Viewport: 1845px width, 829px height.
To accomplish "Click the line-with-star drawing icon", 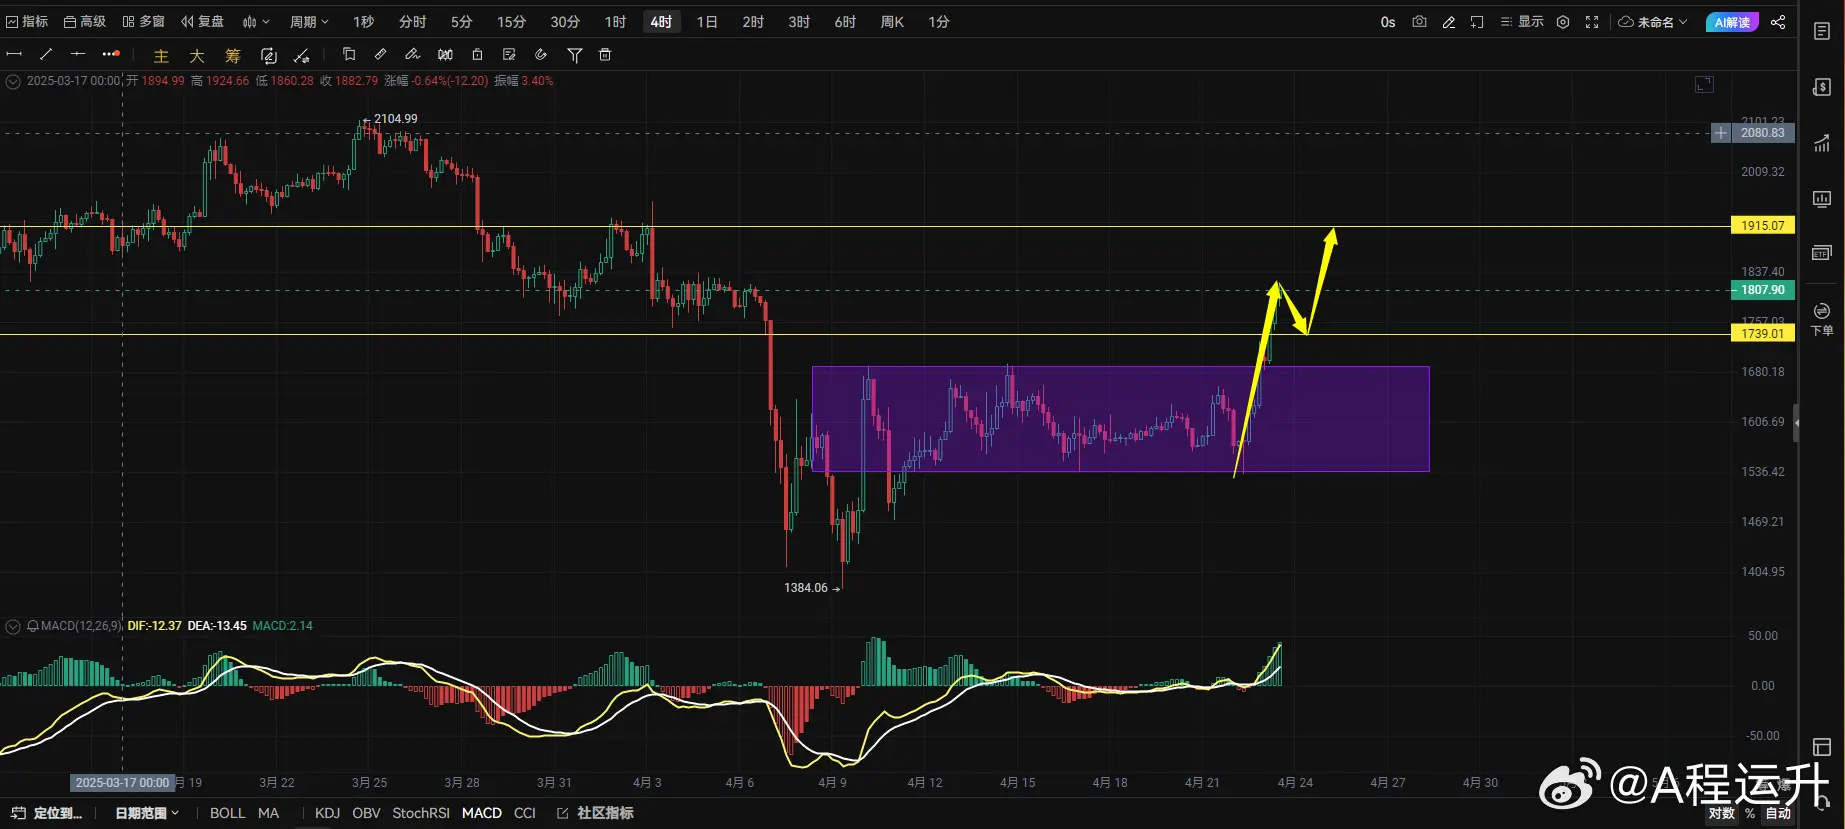I will click(302, 56).
